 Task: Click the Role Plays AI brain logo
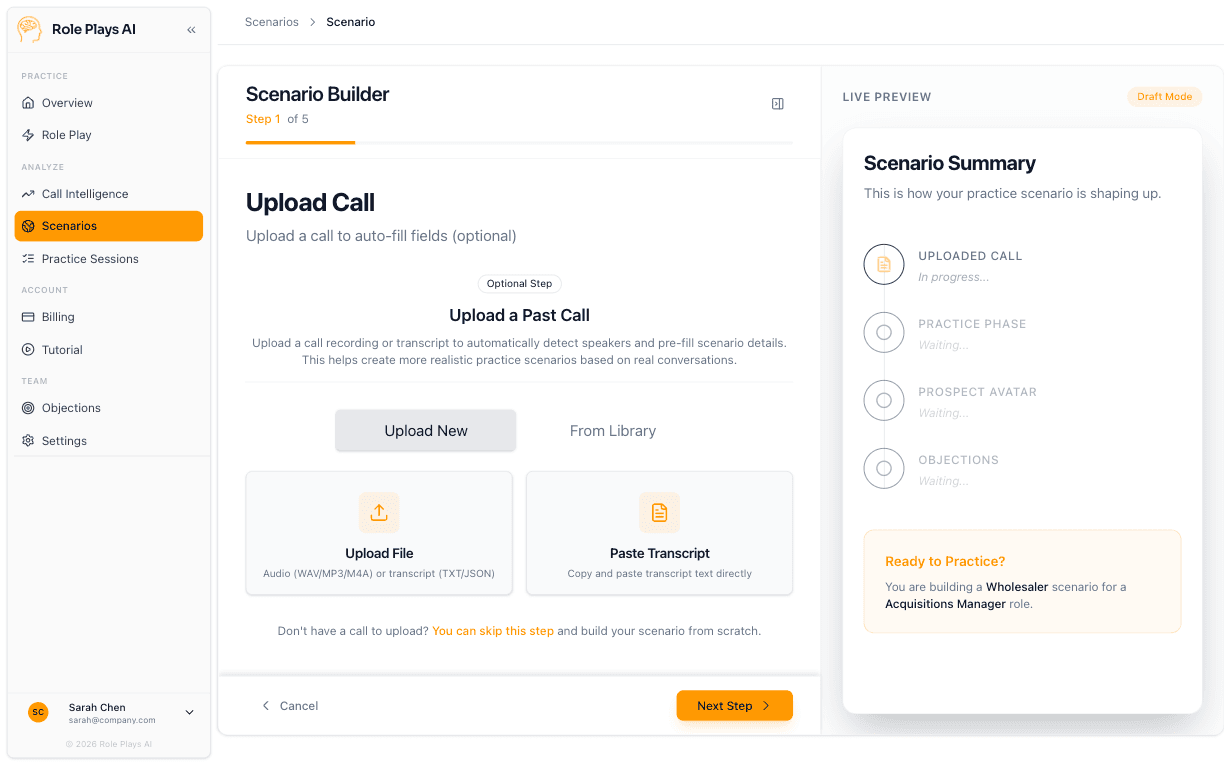tap(29, 29)
